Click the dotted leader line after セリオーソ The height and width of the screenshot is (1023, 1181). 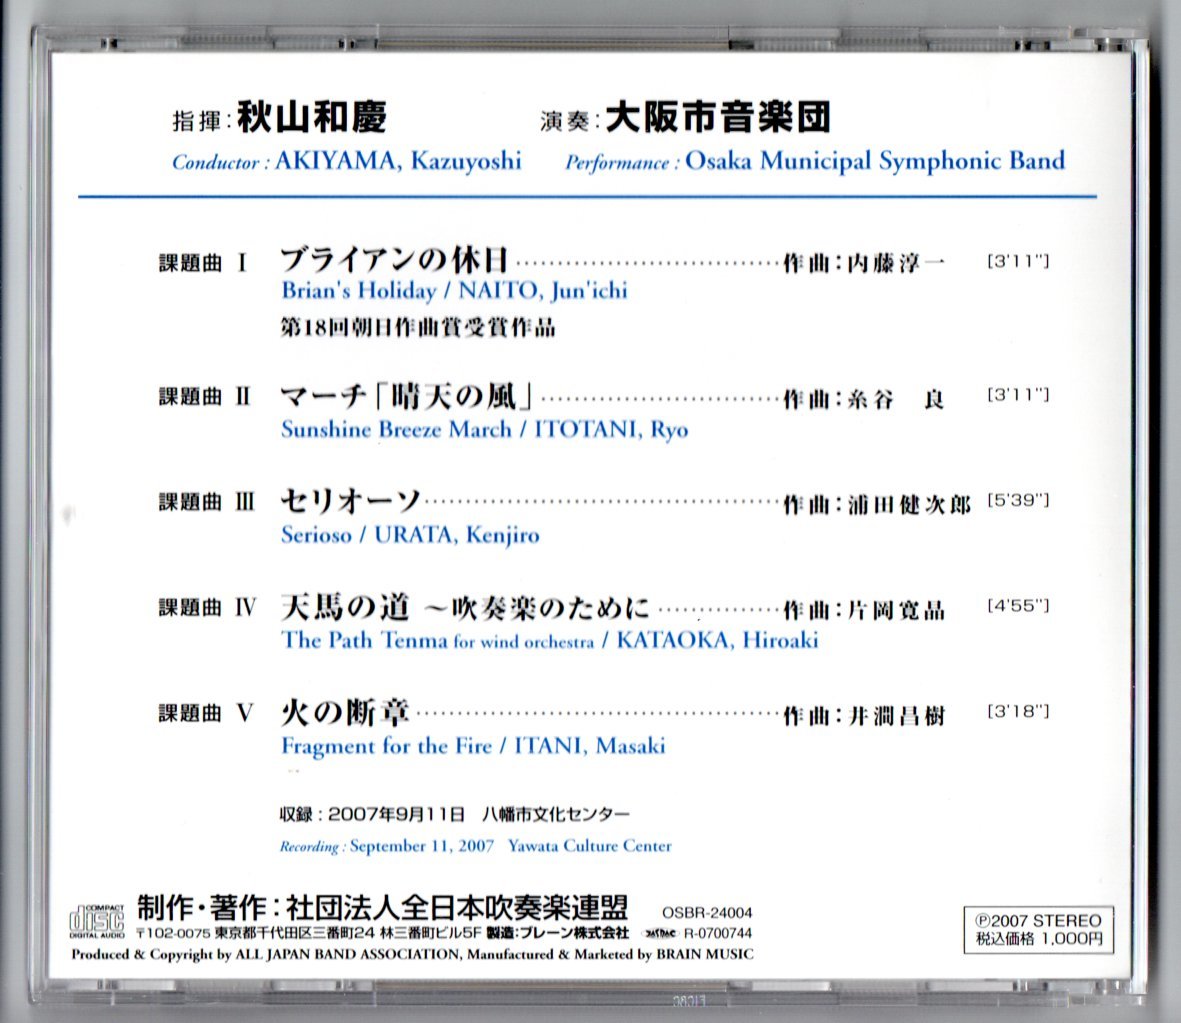tap(640, 501)
